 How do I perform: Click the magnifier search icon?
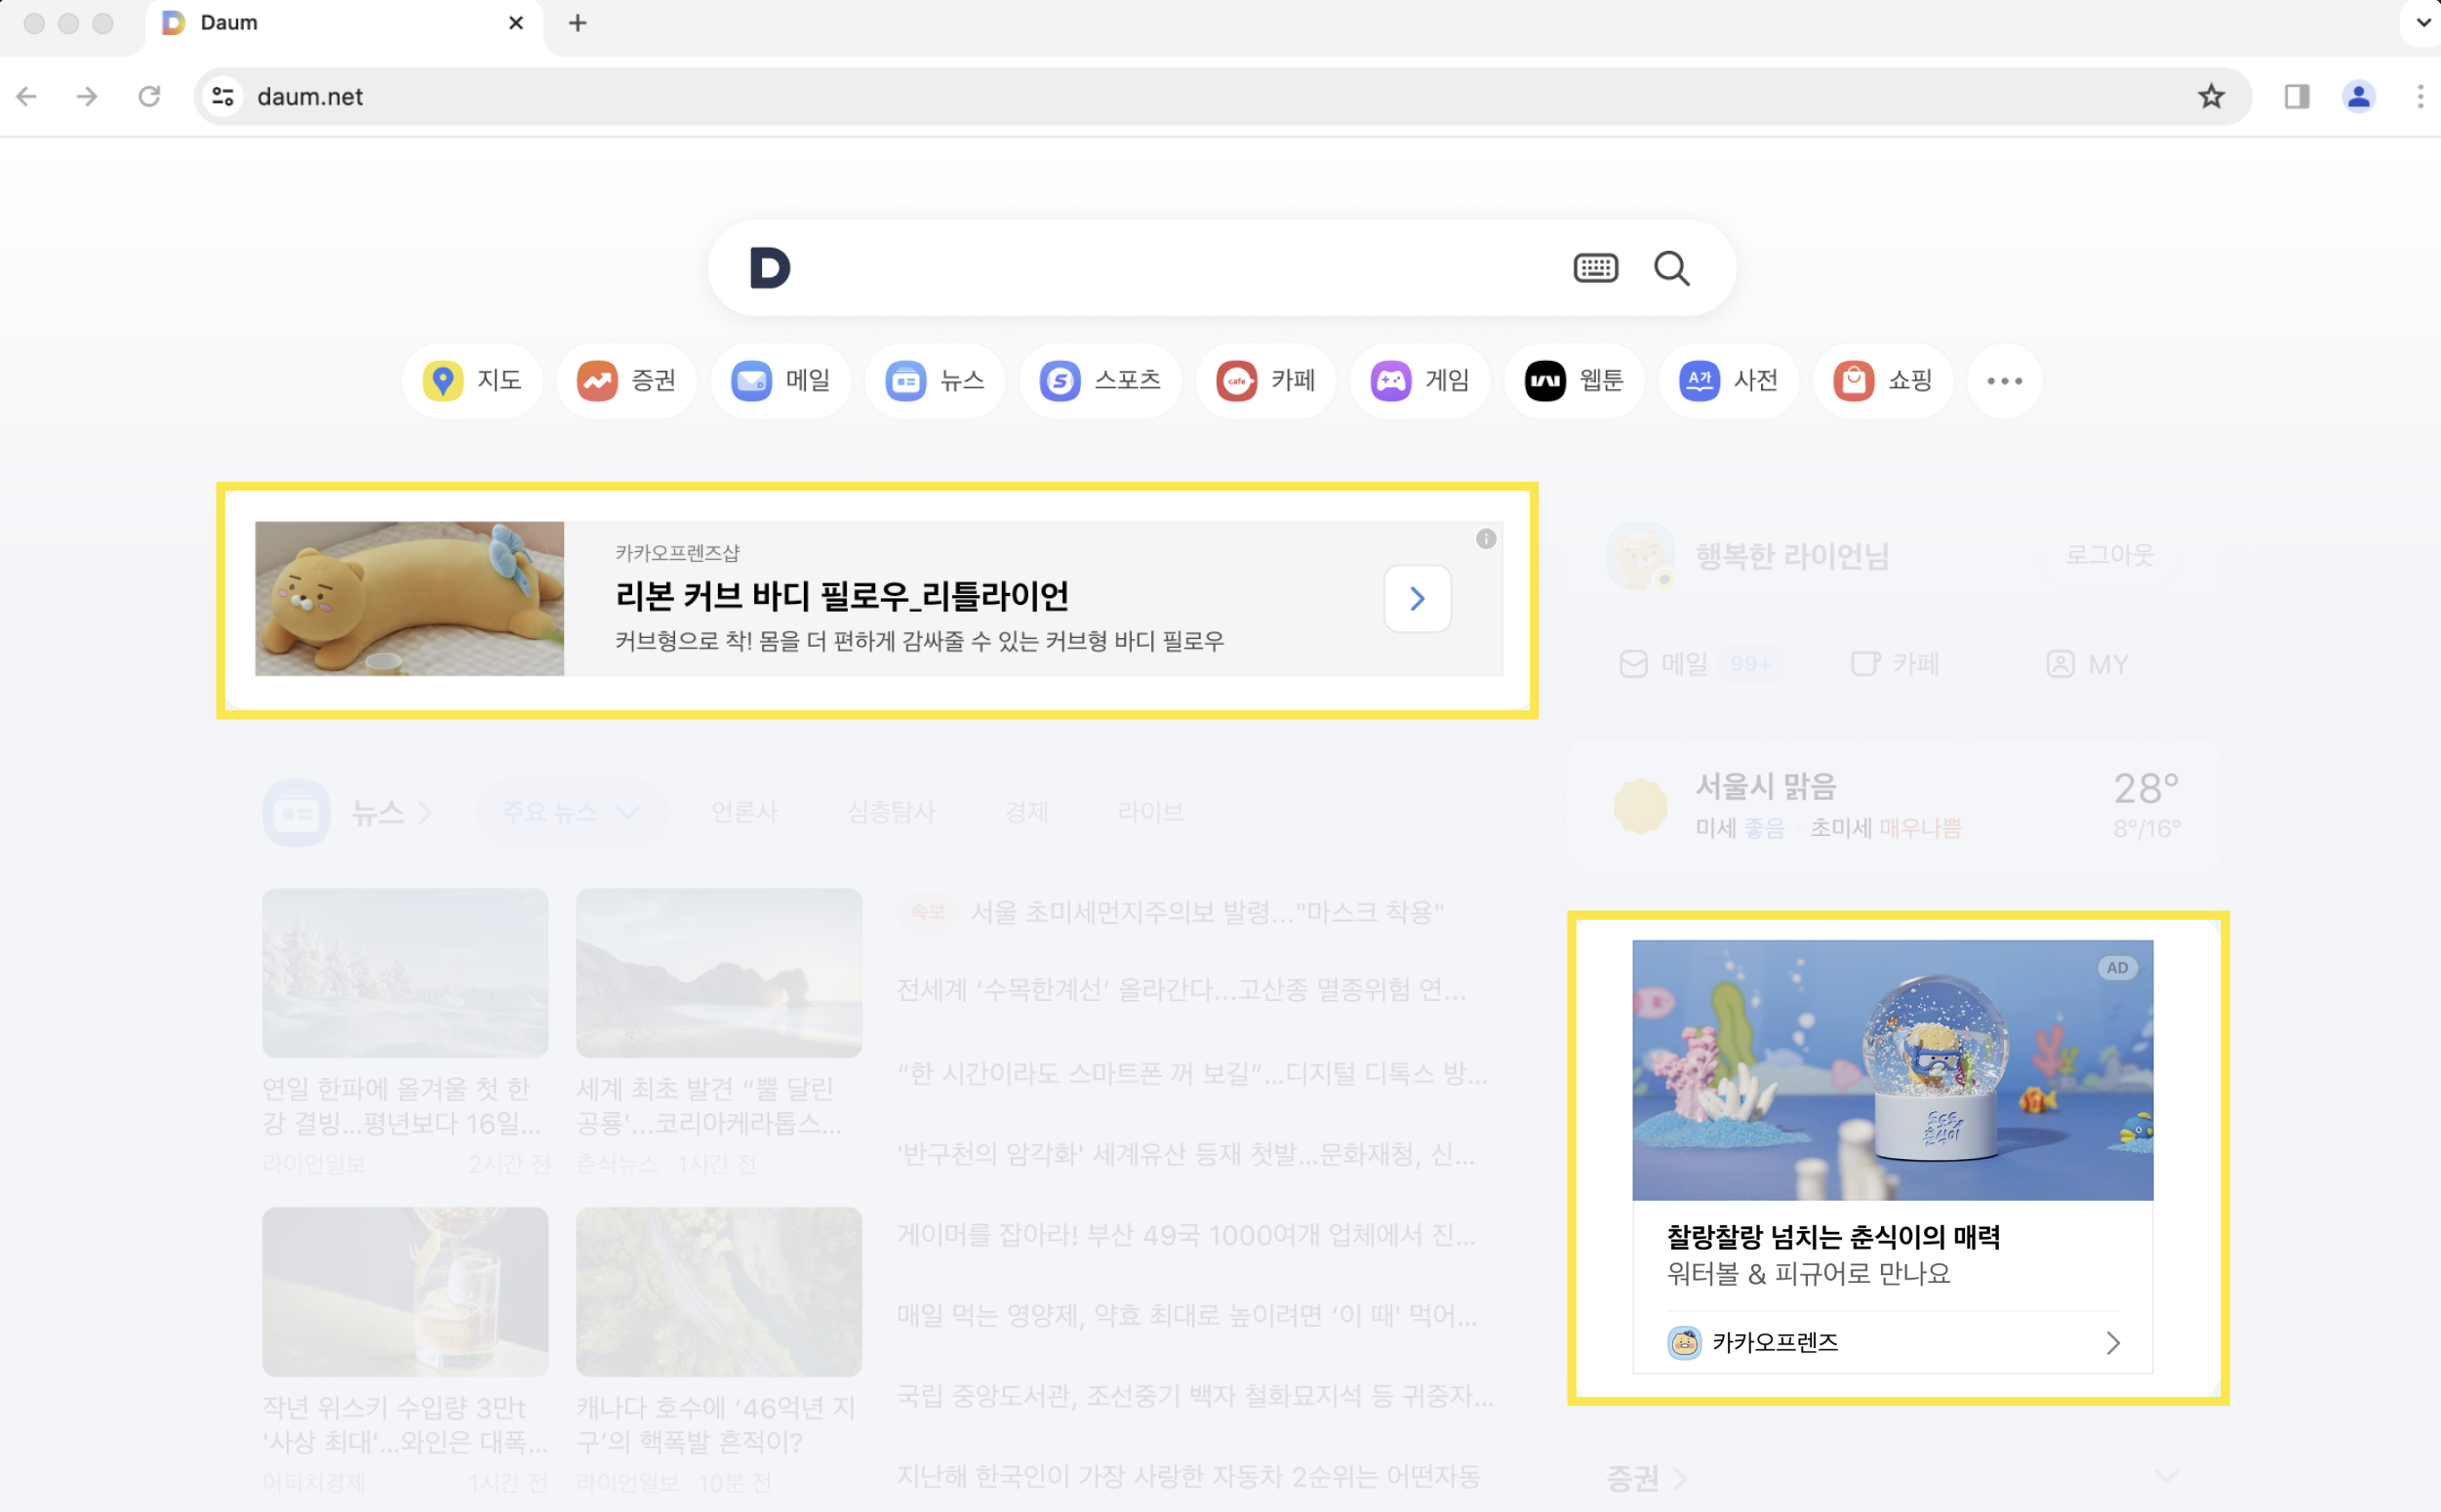[1671, 268]
